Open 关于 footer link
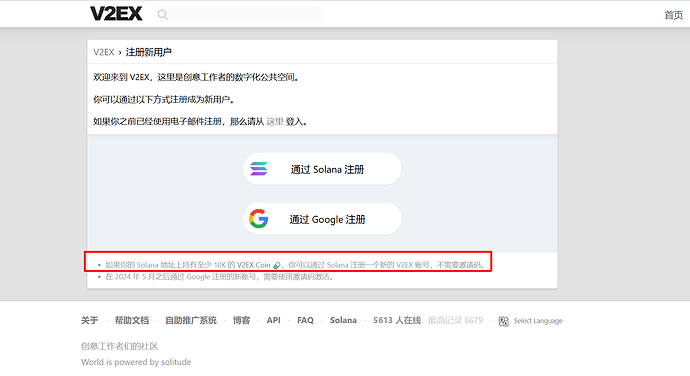690x376 pixels. click(x=89, y=321)
